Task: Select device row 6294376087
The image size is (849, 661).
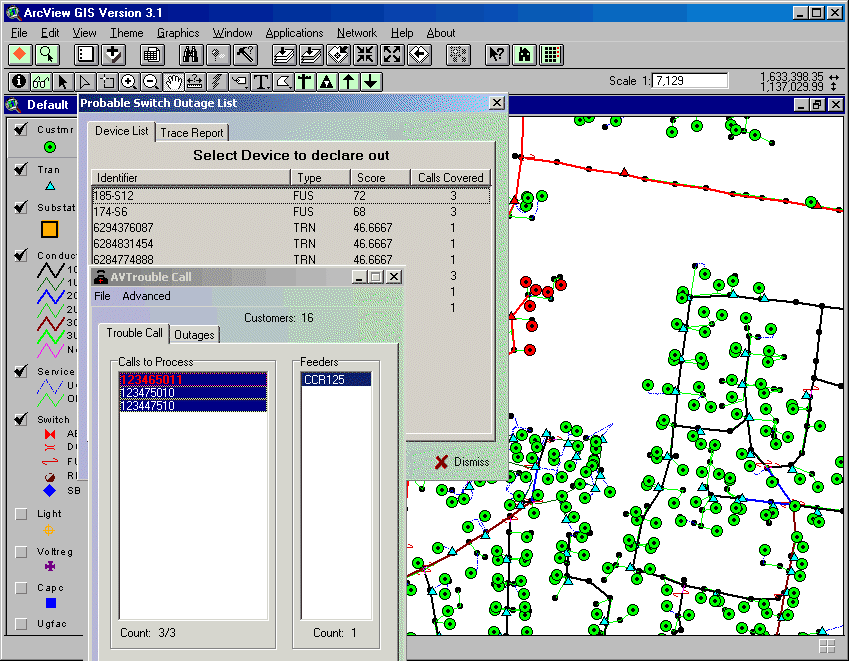Action: 291,228
